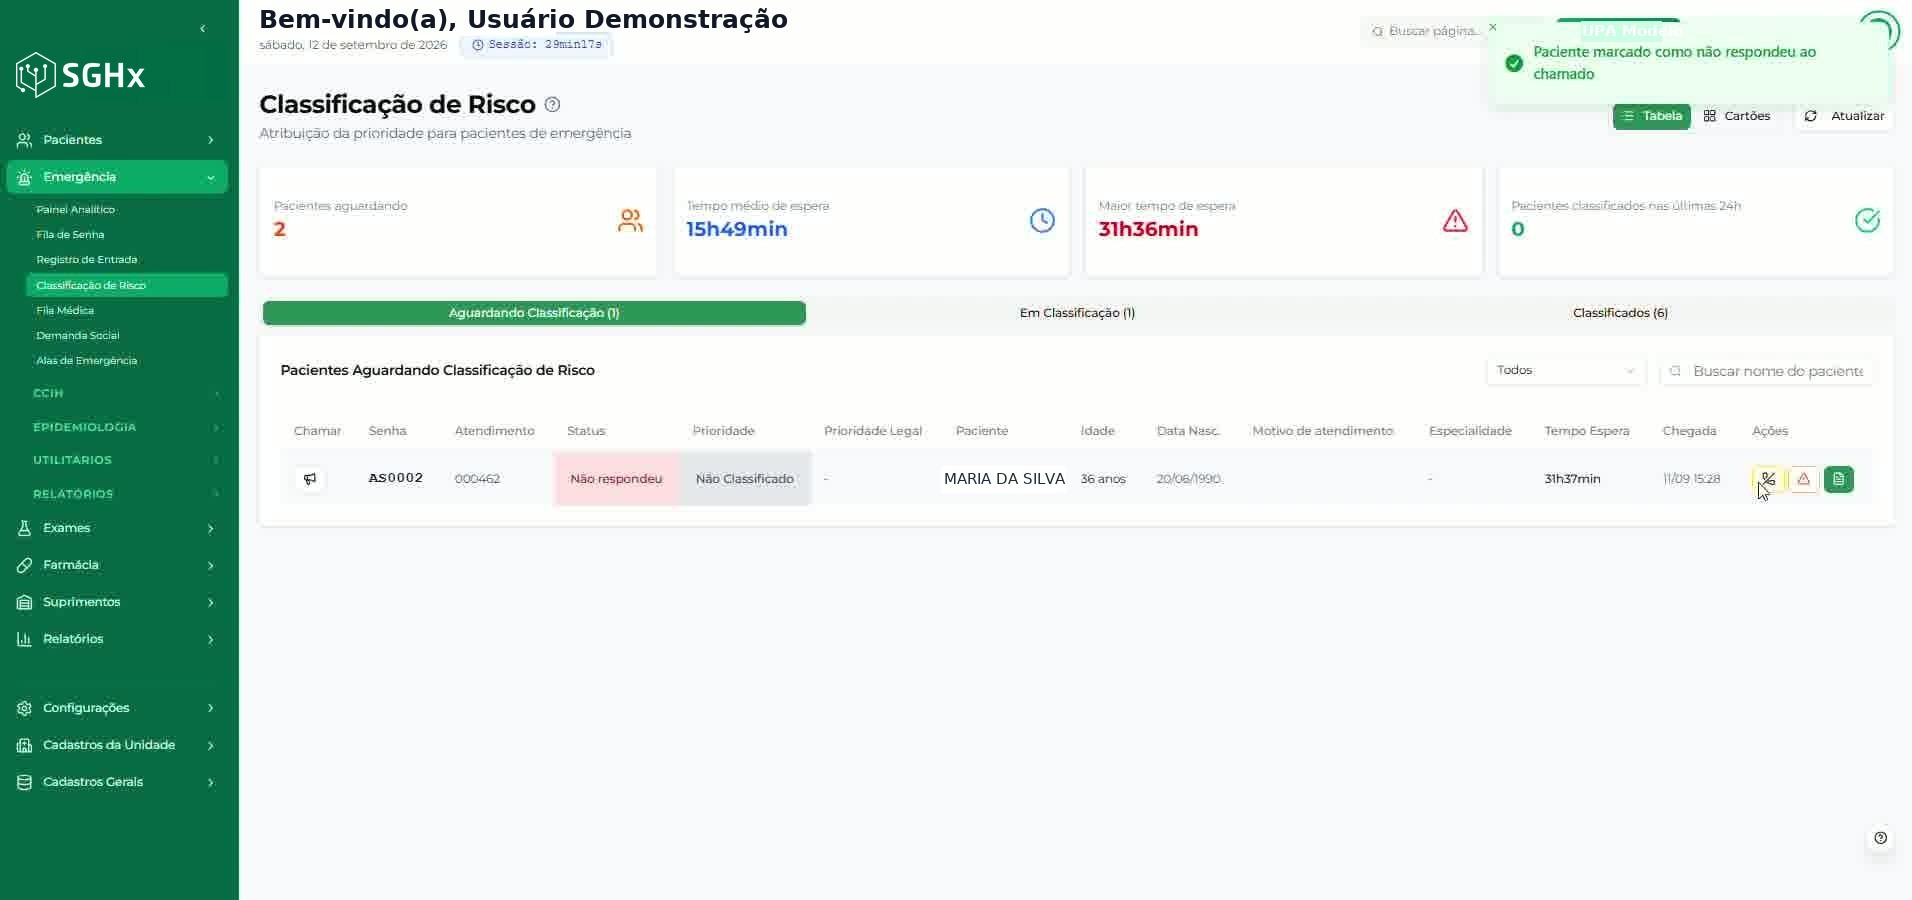
Task: Switch to Cartões view
Action: pos(1737,116)
